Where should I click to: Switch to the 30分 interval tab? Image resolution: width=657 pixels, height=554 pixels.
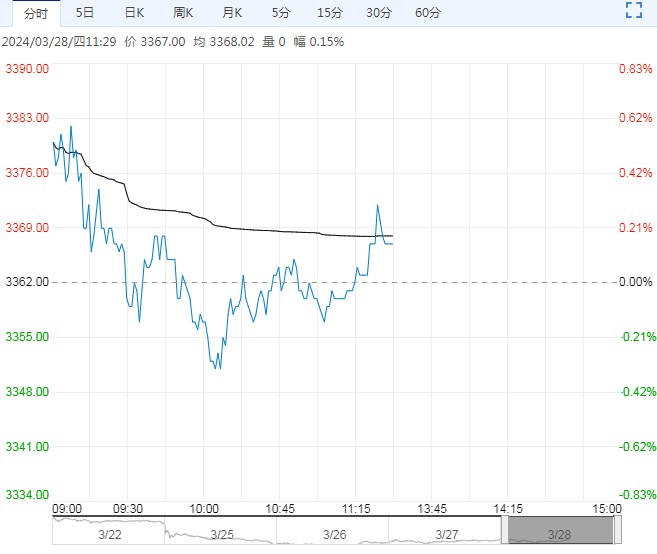click(378, 13)
